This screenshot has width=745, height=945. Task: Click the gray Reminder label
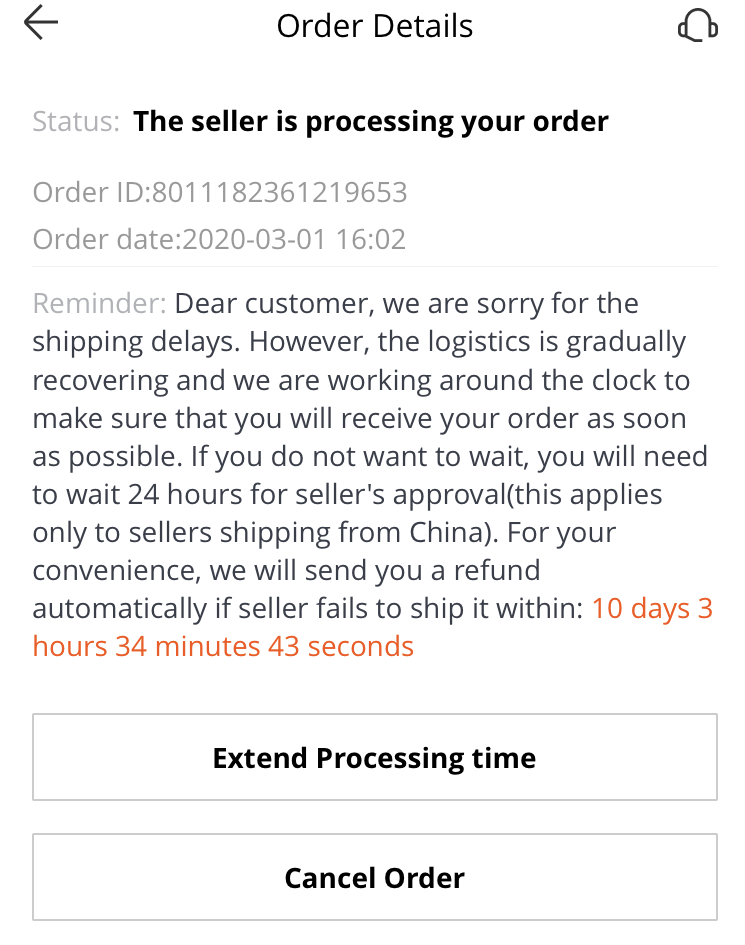[99, 303]
